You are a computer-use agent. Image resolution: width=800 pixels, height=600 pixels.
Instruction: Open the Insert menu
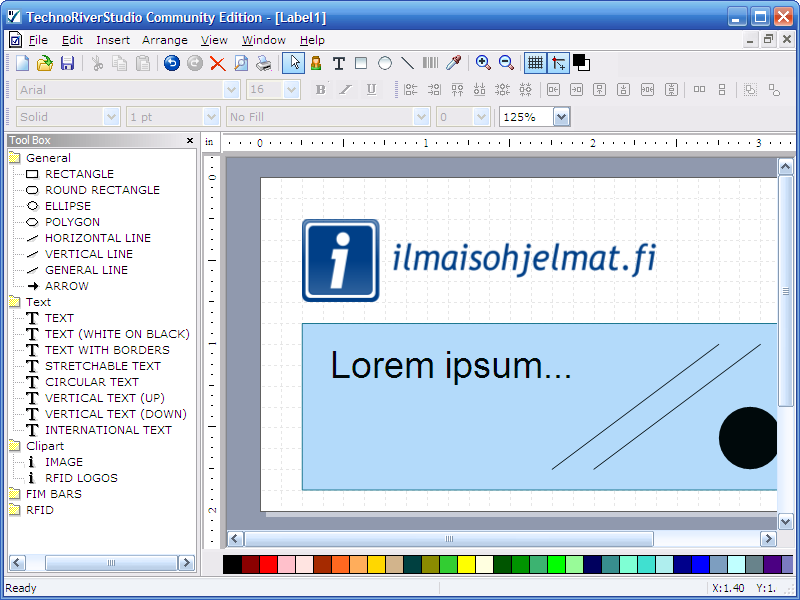113,40
